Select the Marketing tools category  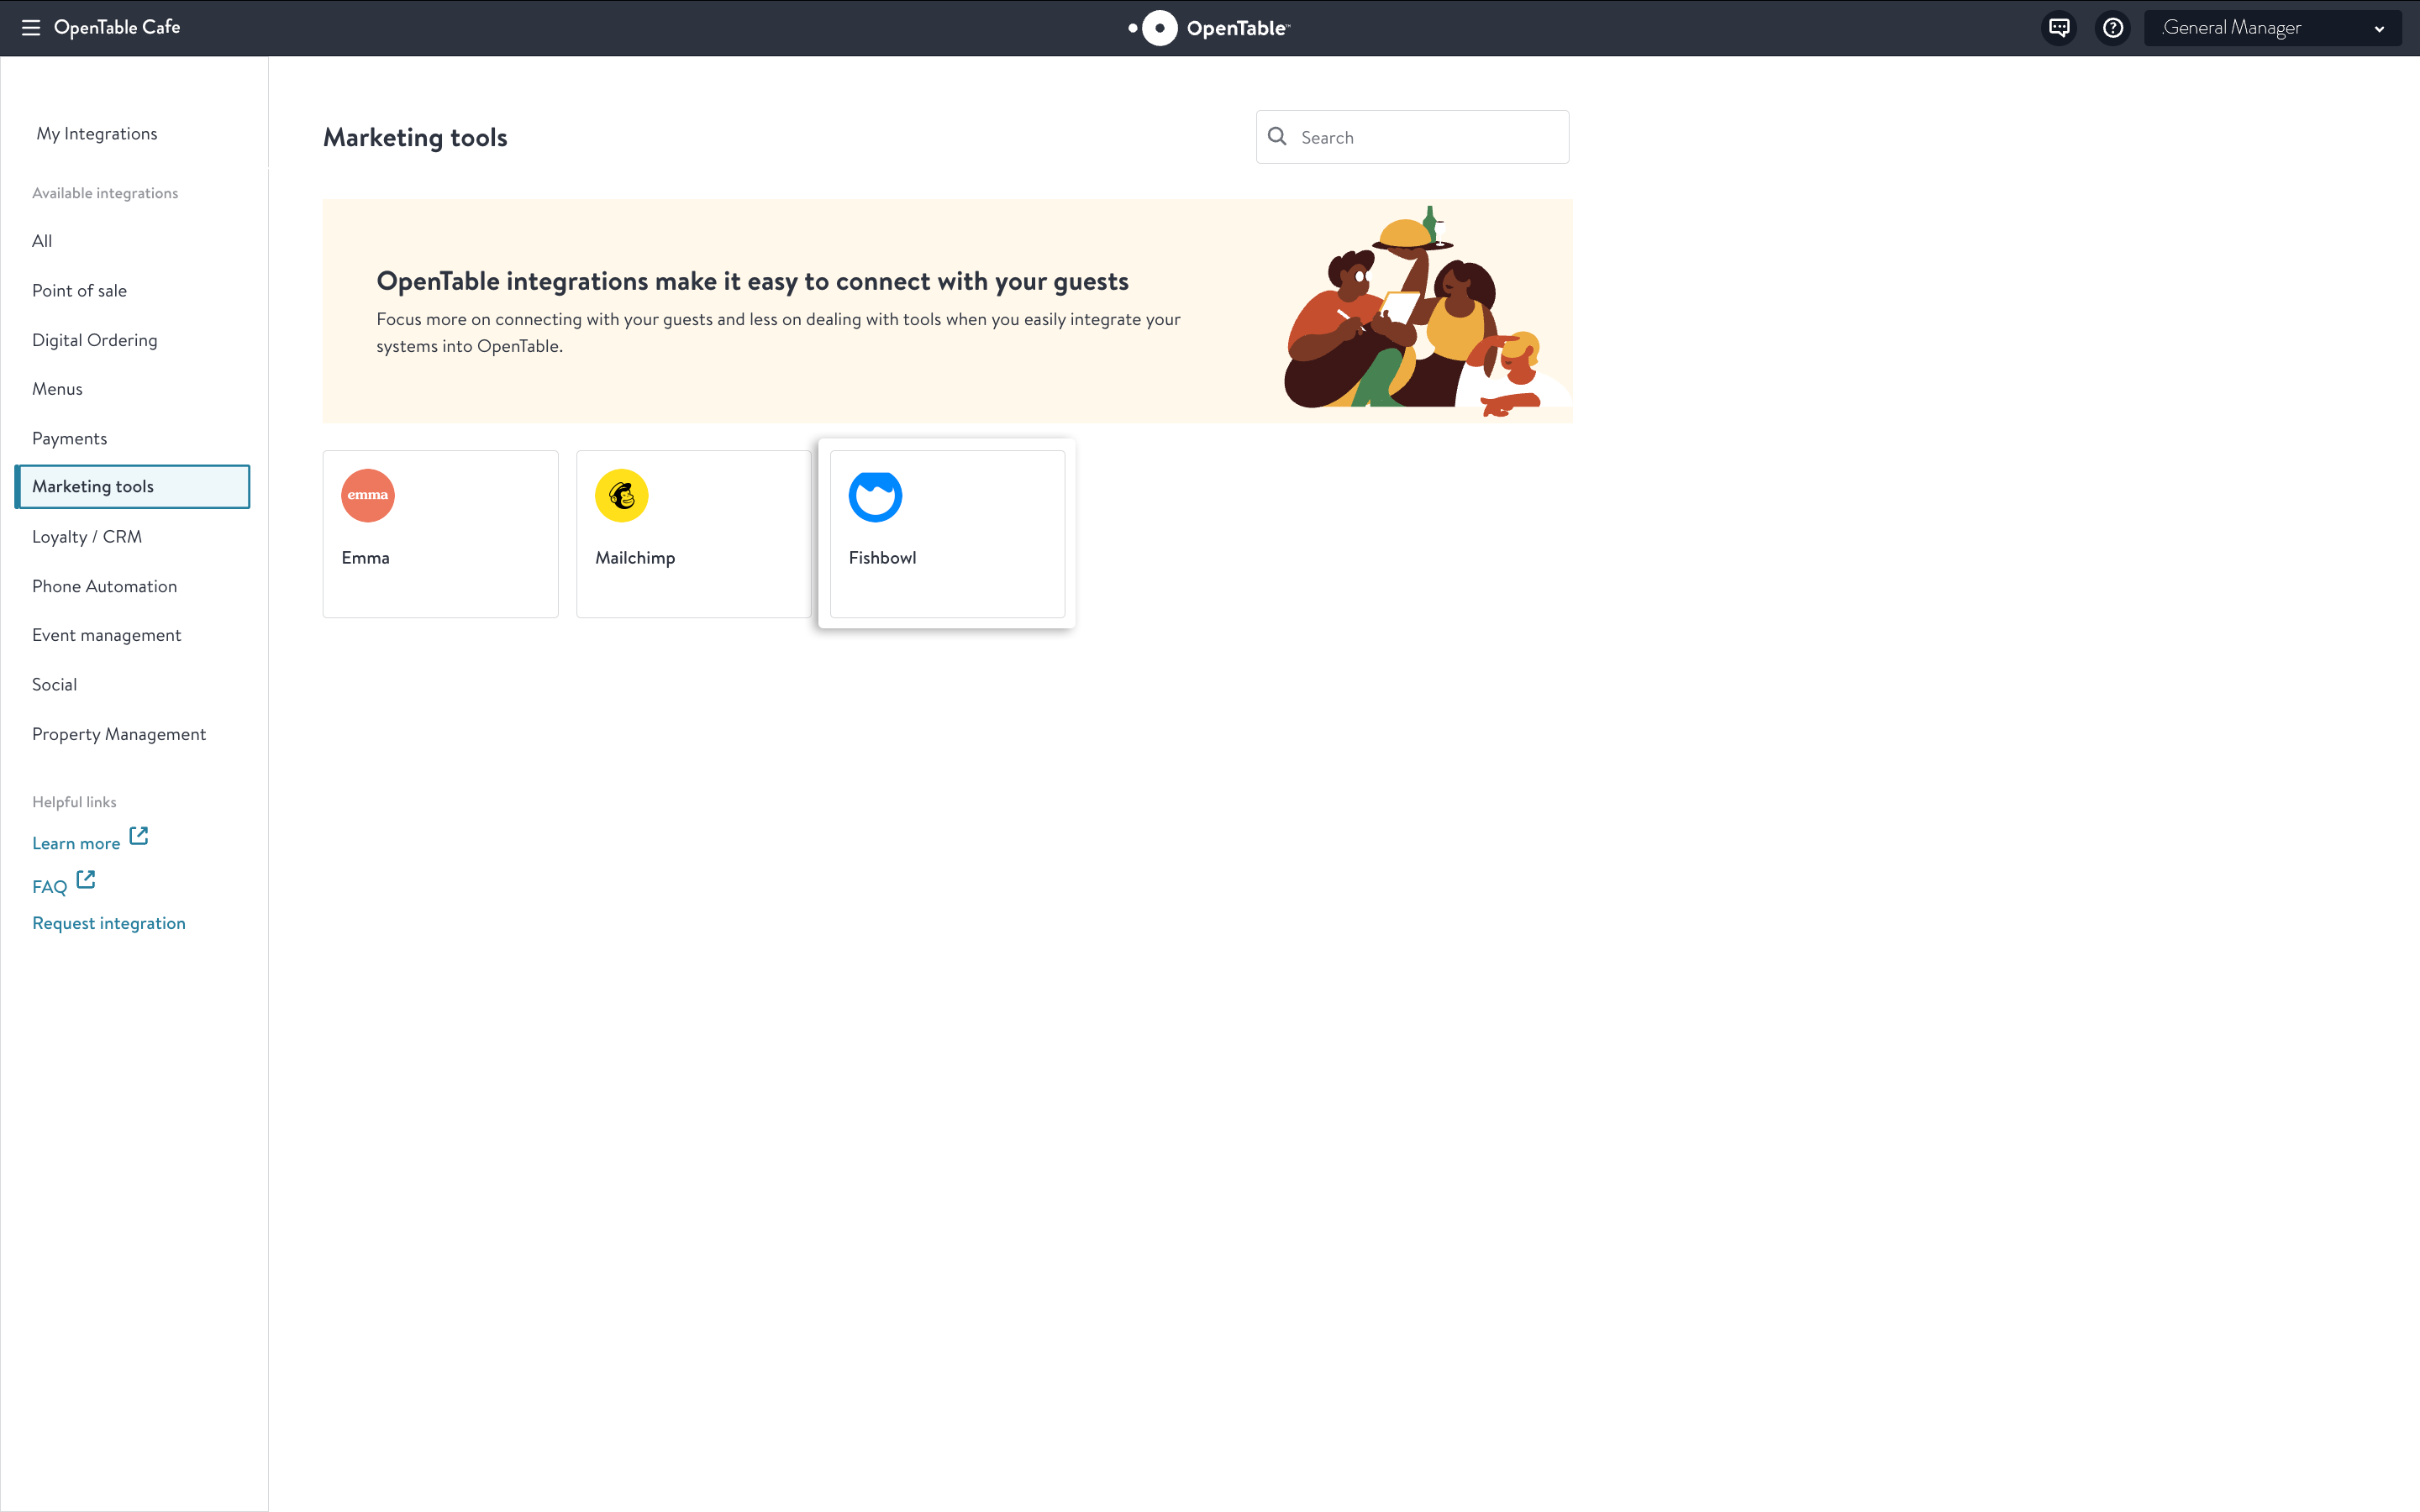tap(133, 487)
